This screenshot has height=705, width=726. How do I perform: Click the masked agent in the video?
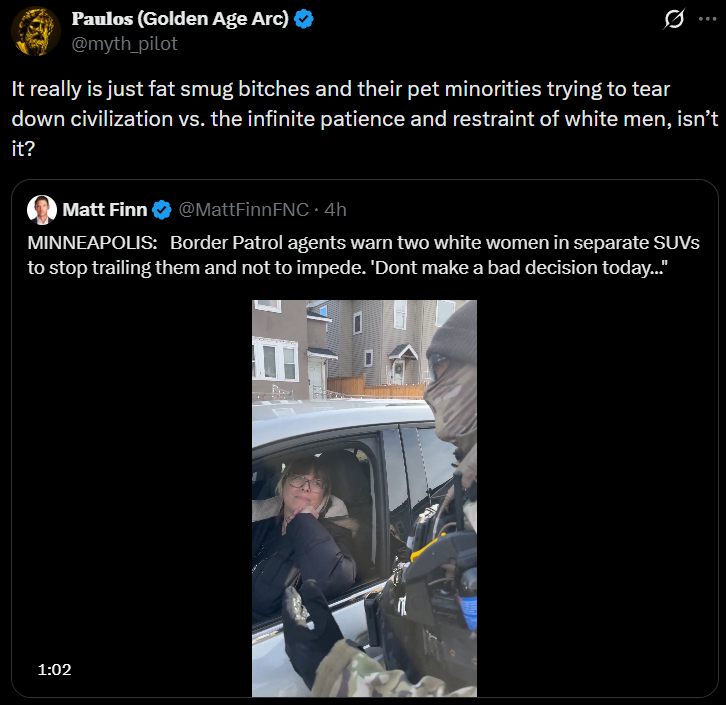448,400
